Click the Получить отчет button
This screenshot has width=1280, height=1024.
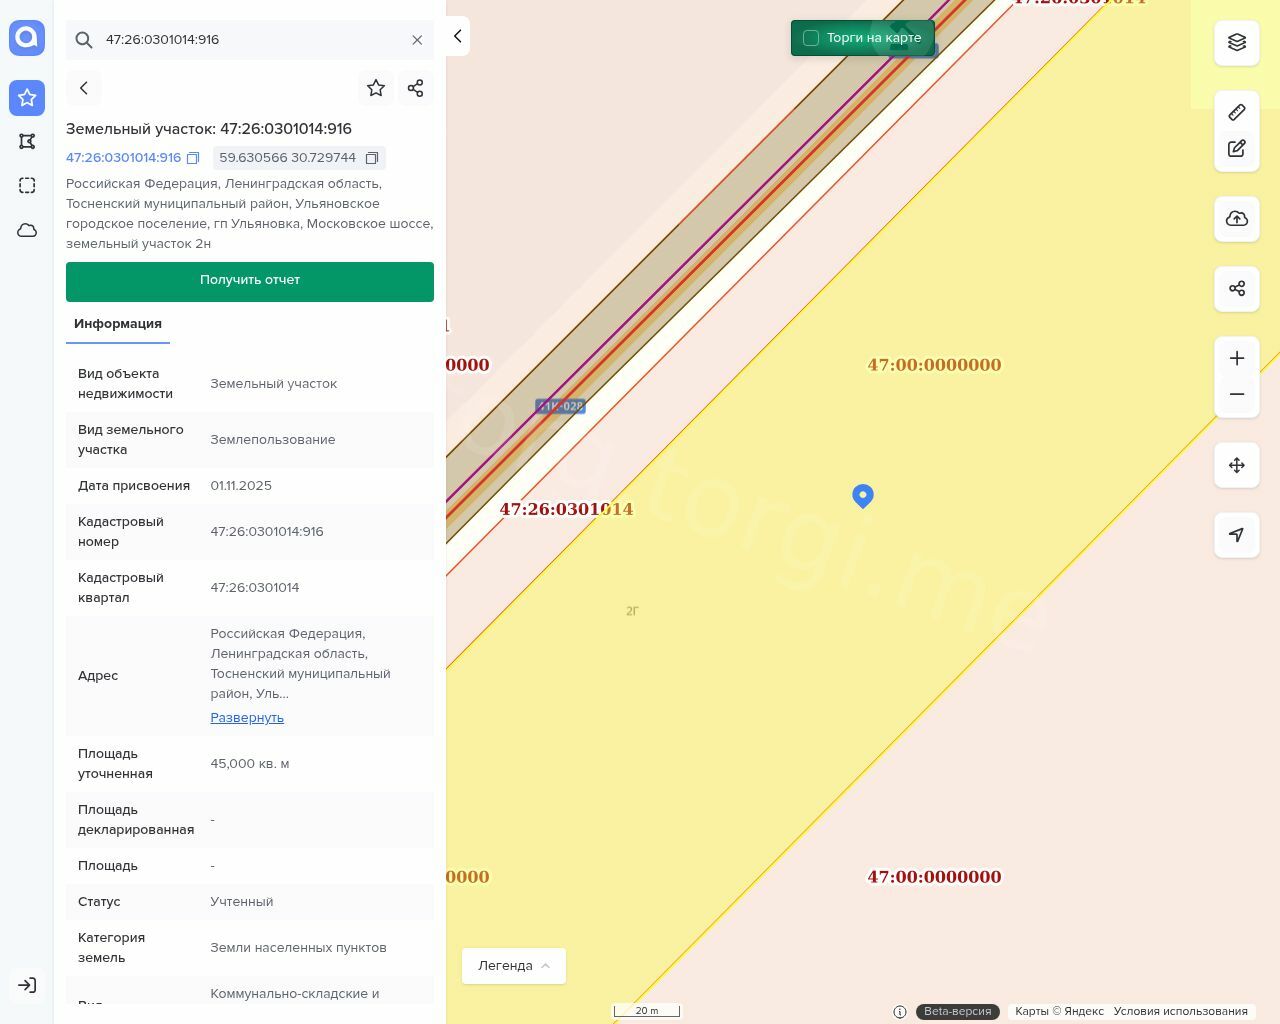(x=250, y=281)
